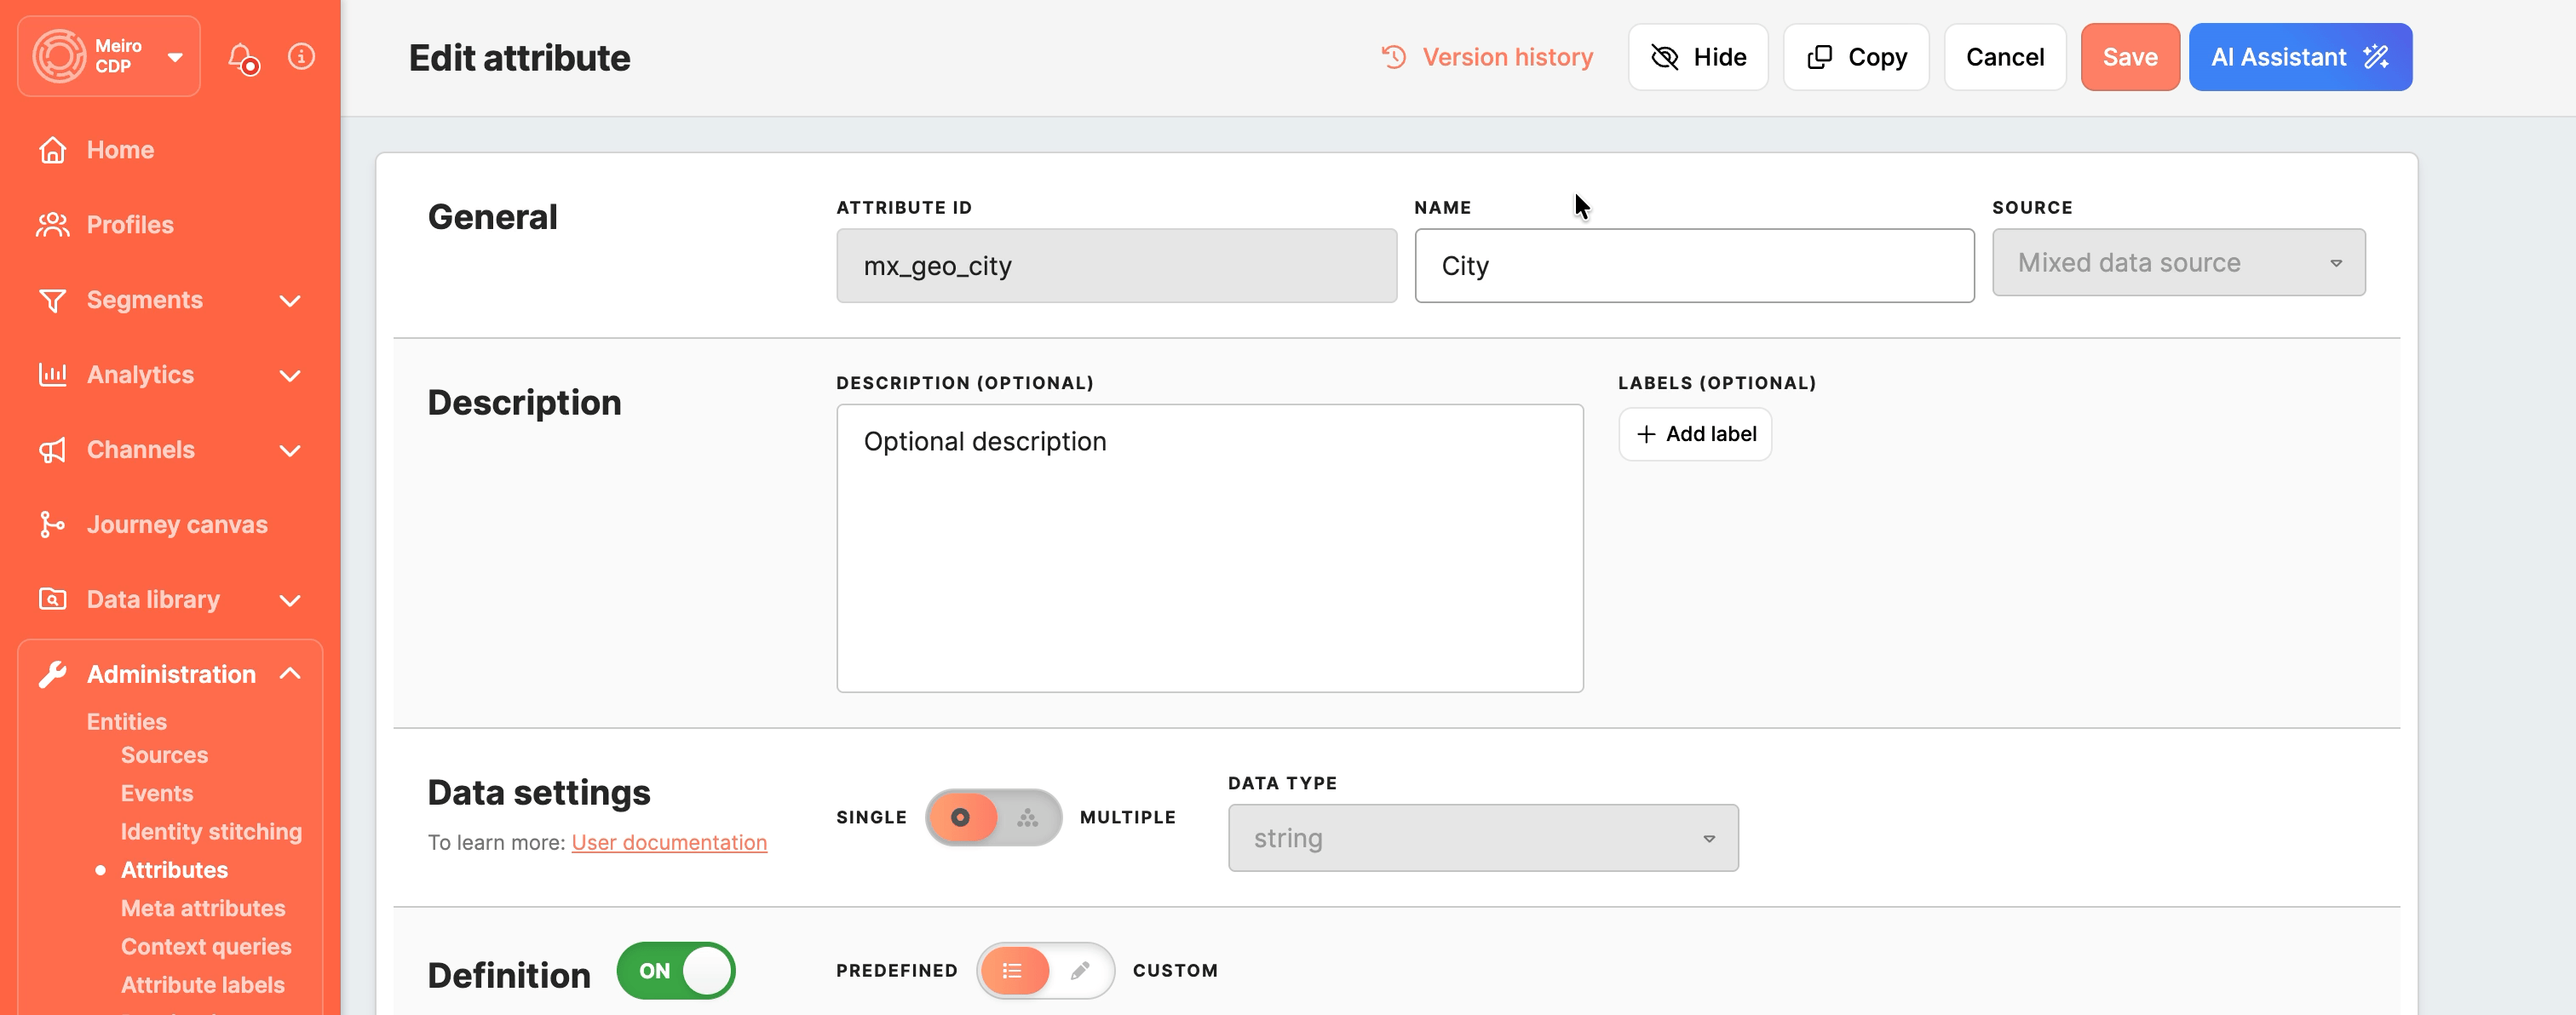Open Journey canvas page
This screenshot has height=1015, width=2576.
click(177, 525)
